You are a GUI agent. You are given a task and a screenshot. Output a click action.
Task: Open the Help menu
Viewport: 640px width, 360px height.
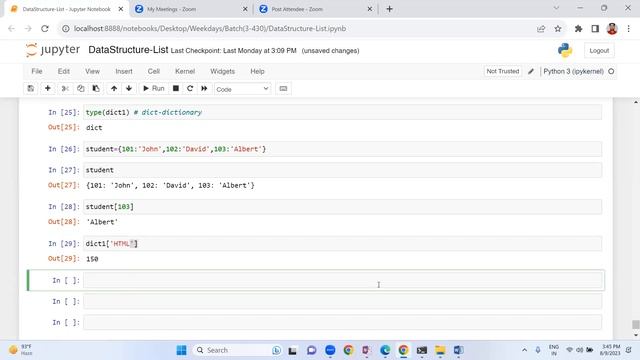[x=257, y=71]
